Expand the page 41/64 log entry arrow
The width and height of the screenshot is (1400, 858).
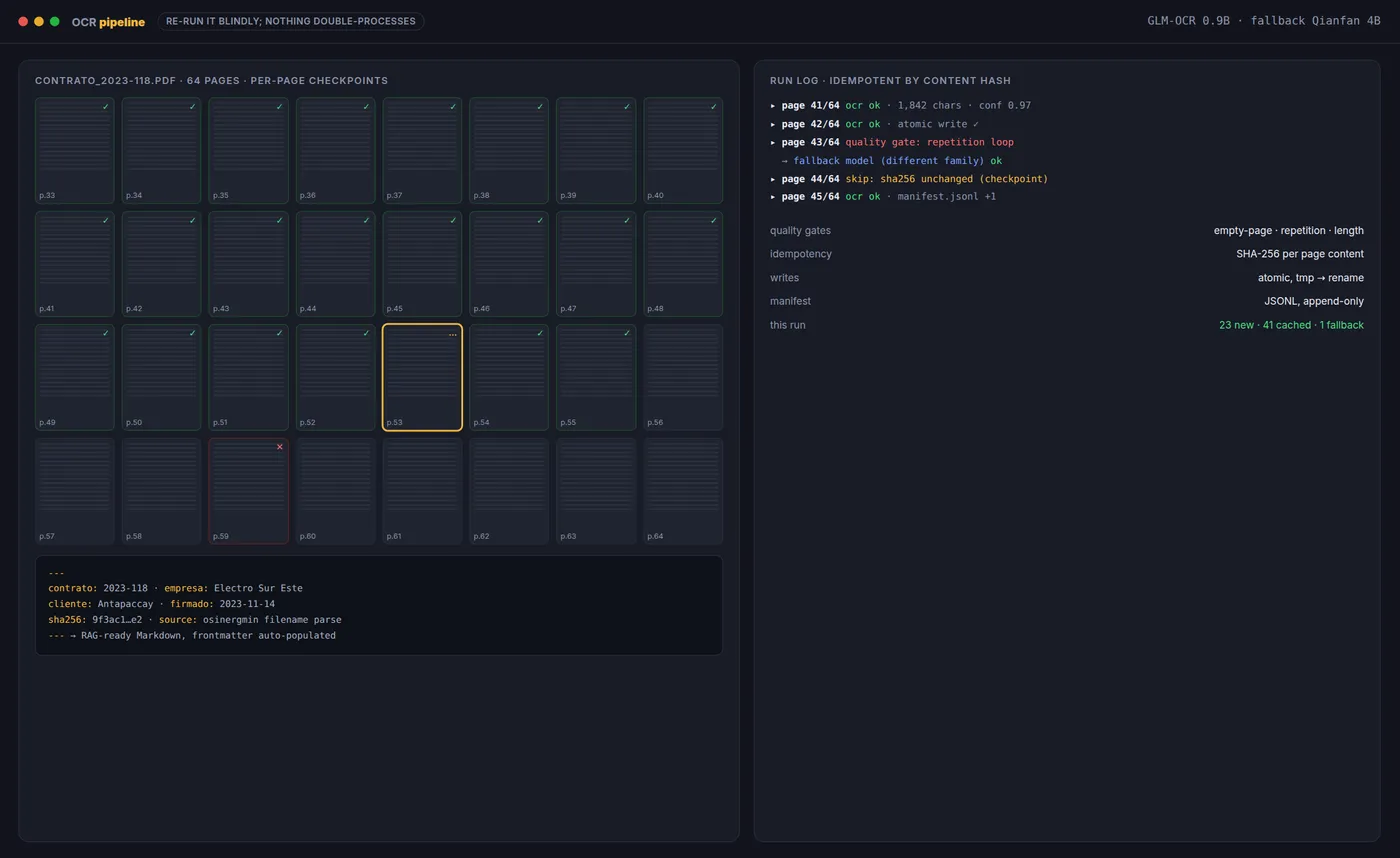pos(773,106)
